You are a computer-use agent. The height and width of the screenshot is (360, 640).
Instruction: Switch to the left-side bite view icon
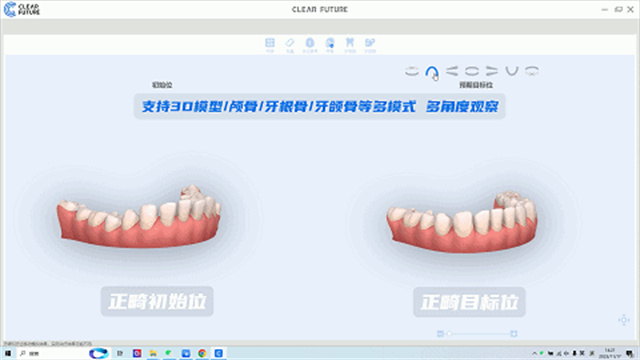pos(452,71)
